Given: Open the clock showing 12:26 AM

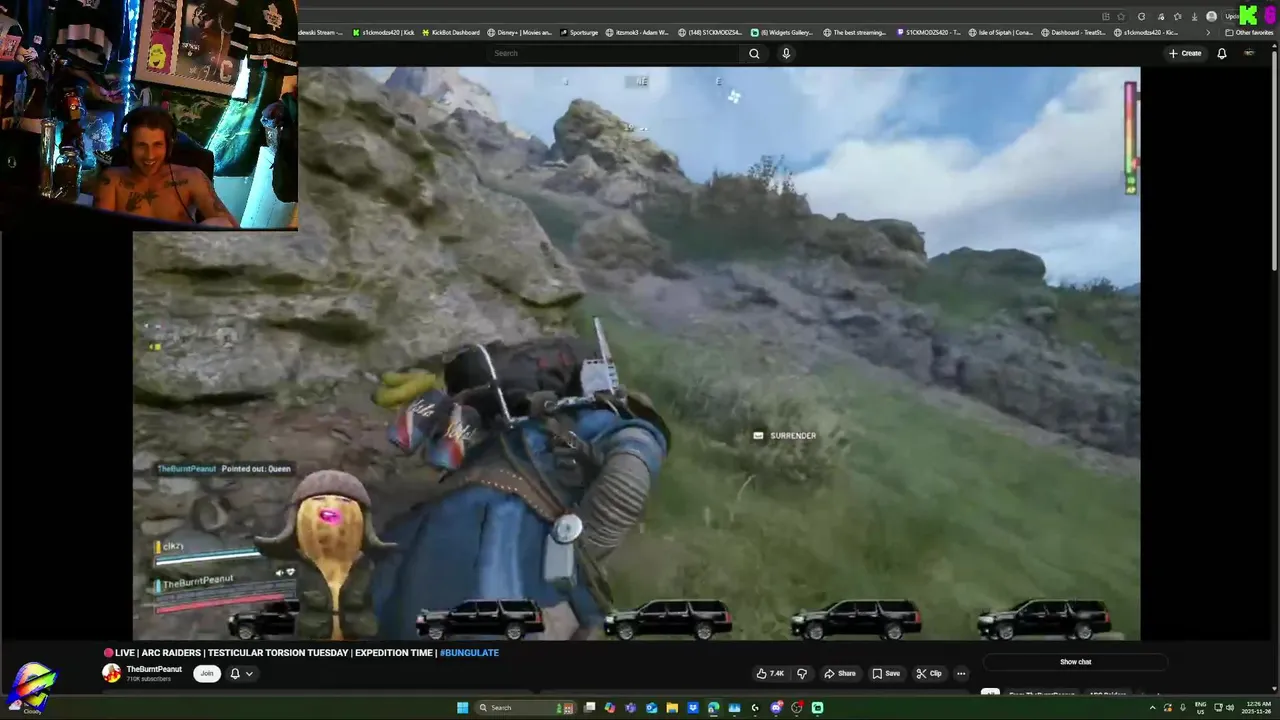Looking at the screenshot, I should [1258, 707].
